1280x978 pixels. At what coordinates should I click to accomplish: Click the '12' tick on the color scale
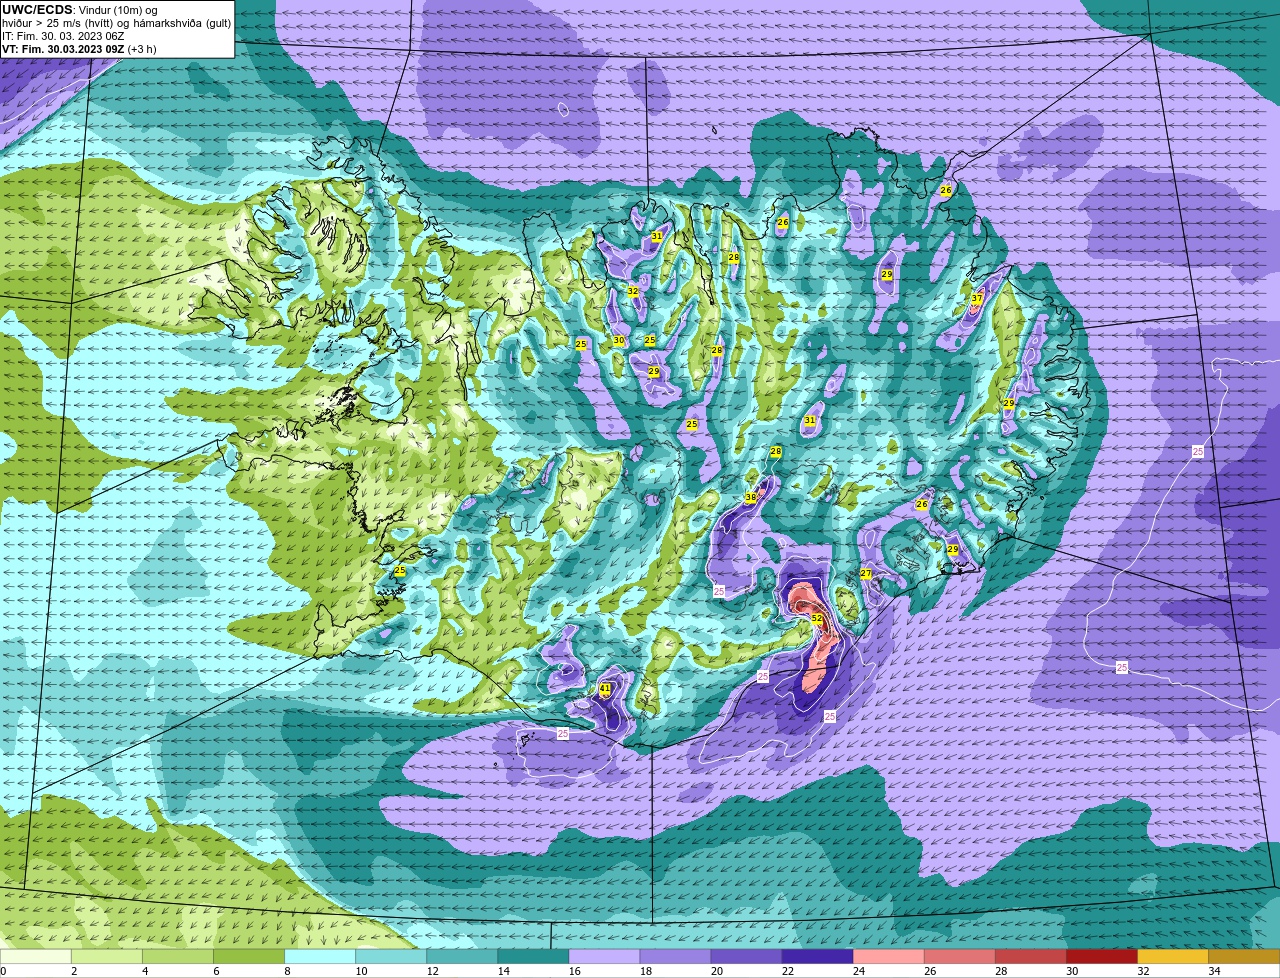pyautogui.click(x=433, y=971)
